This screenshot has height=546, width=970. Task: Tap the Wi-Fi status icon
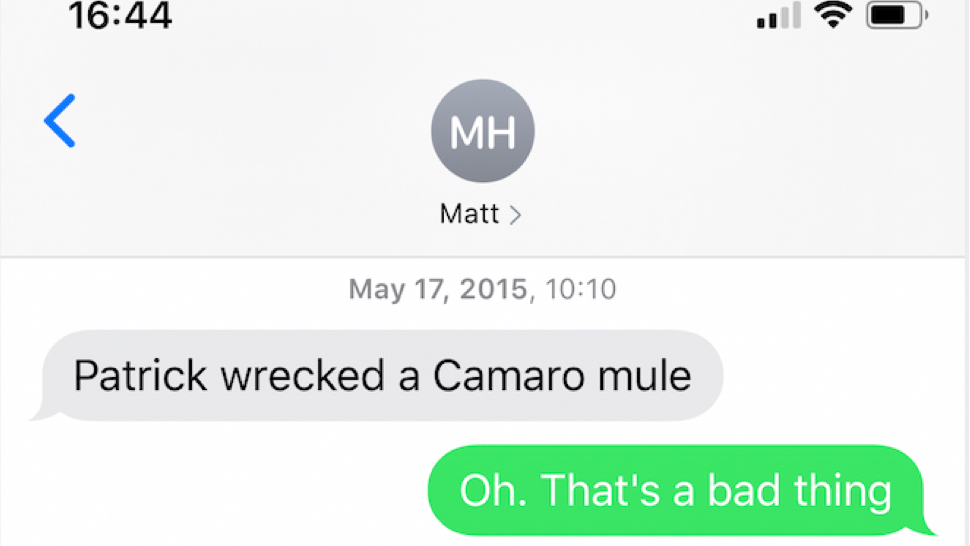point(833,15)
